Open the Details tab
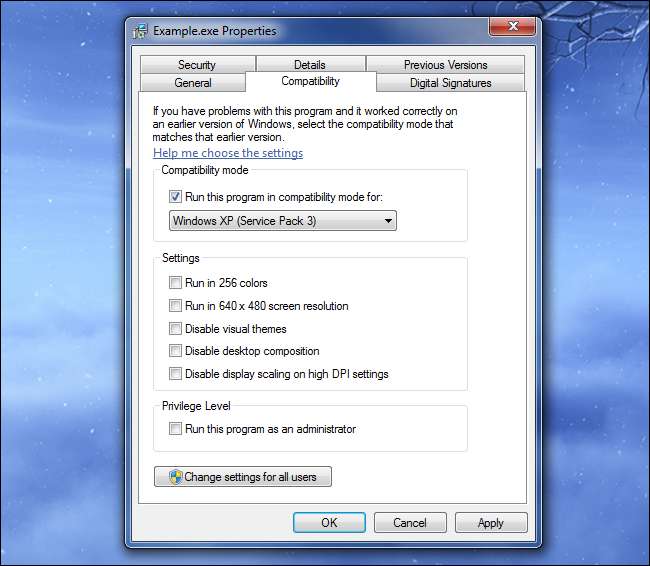650x566 pixels. [x=310, y=65]
